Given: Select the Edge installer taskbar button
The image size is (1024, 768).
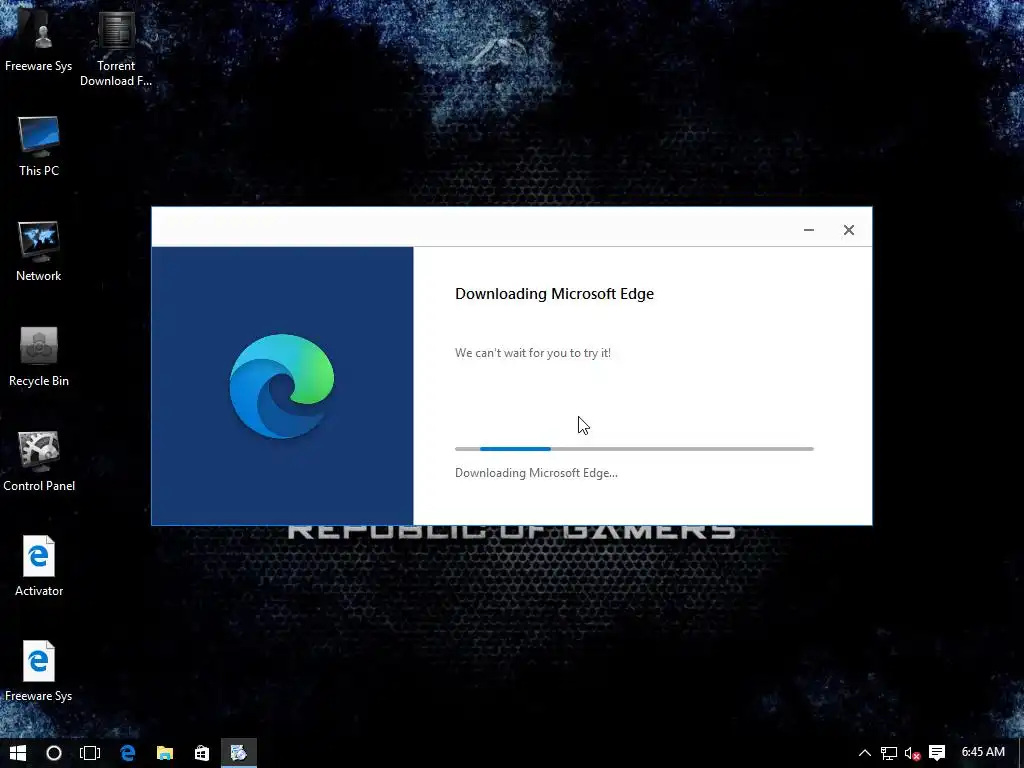Looking at the screenshot, I should click(239, 753).
